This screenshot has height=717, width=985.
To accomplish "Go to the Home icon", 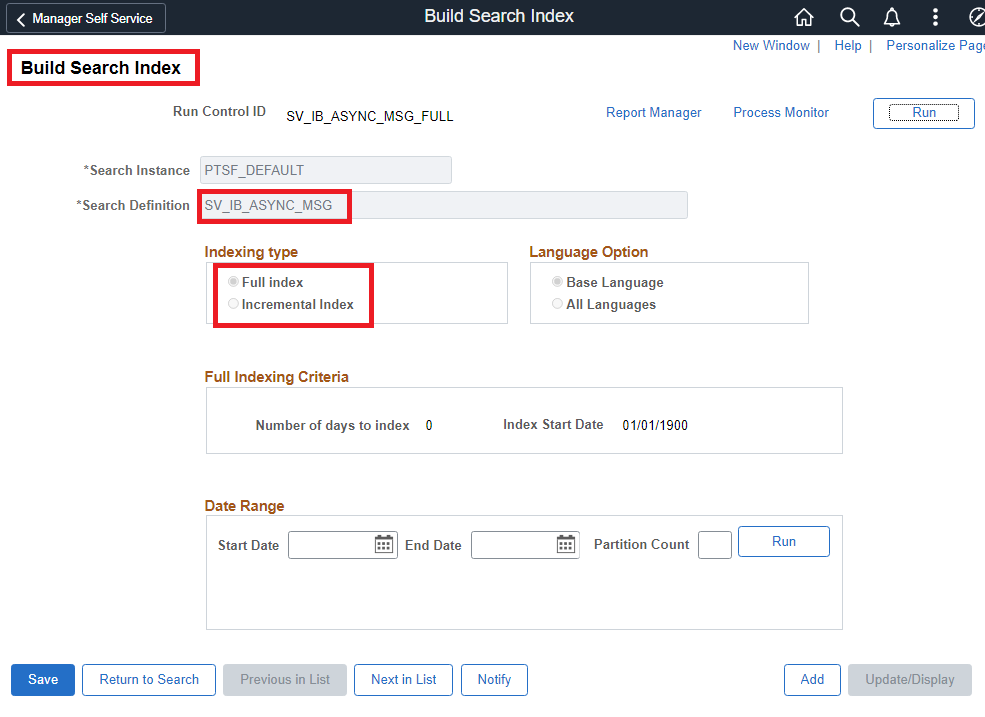I will pyautogui.click(x=804, y=17).
